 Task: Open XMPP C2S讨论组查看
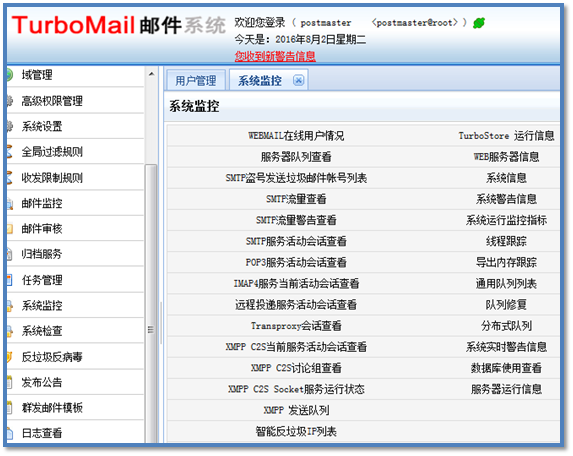point(296,368)
